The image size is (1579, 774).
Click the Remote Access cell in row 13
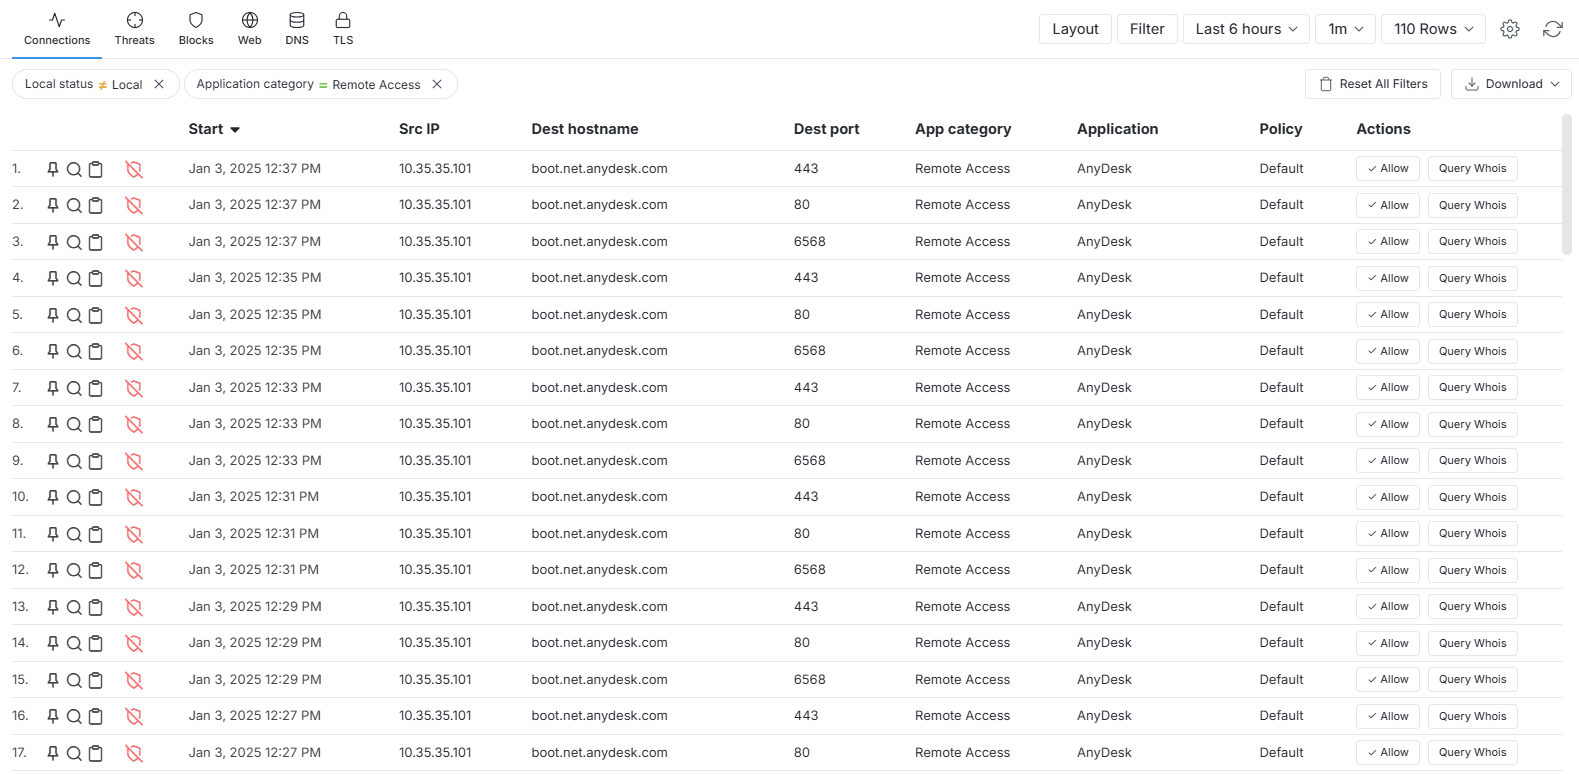point(962,606)
